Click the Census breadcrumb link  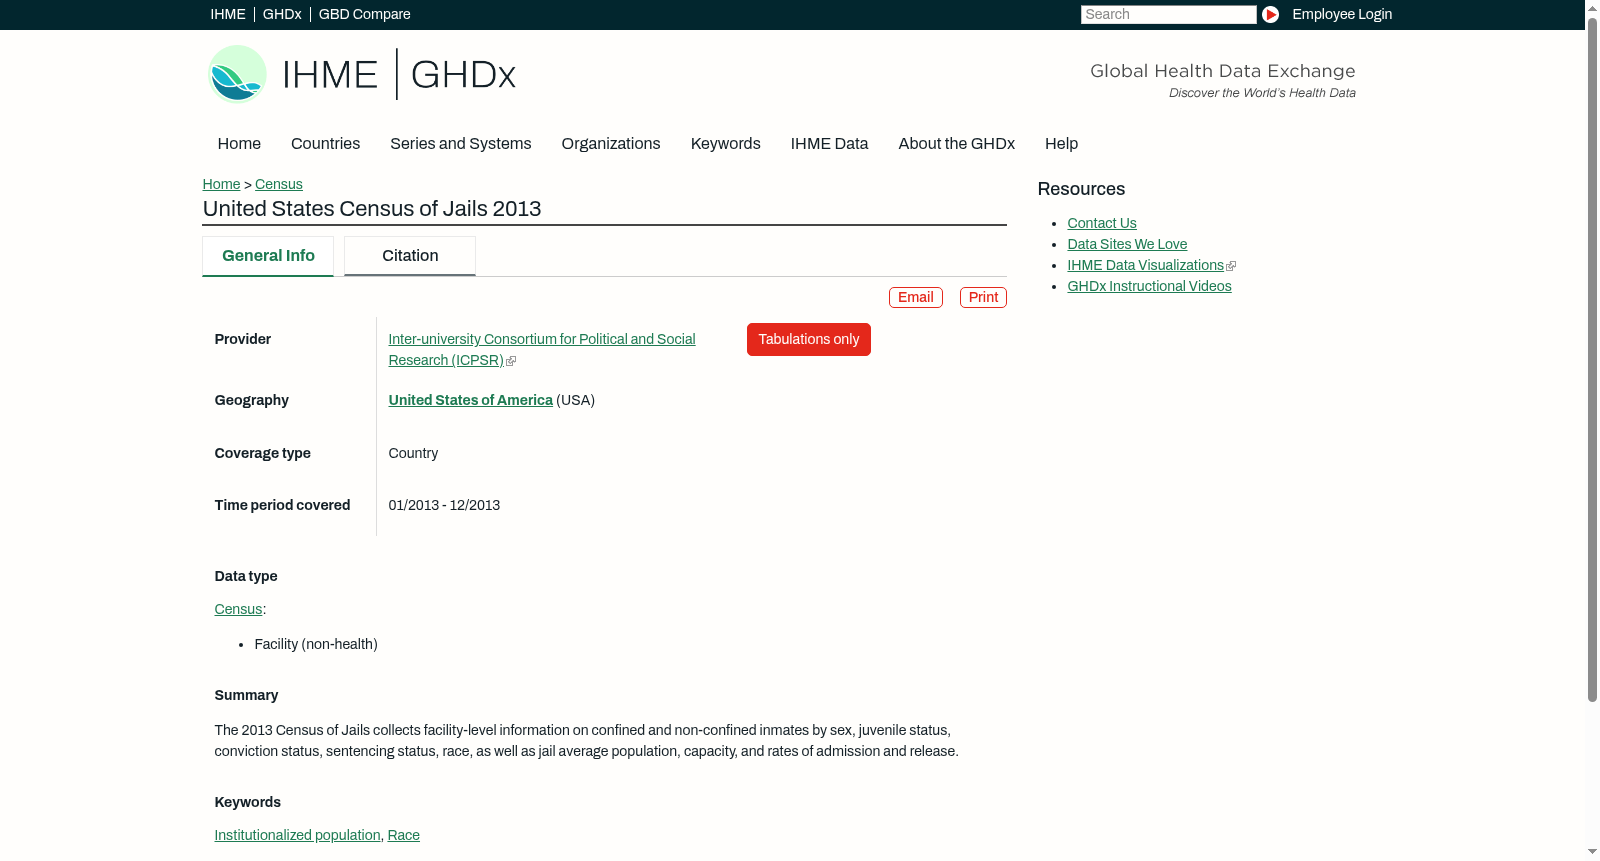pos(279,184)
